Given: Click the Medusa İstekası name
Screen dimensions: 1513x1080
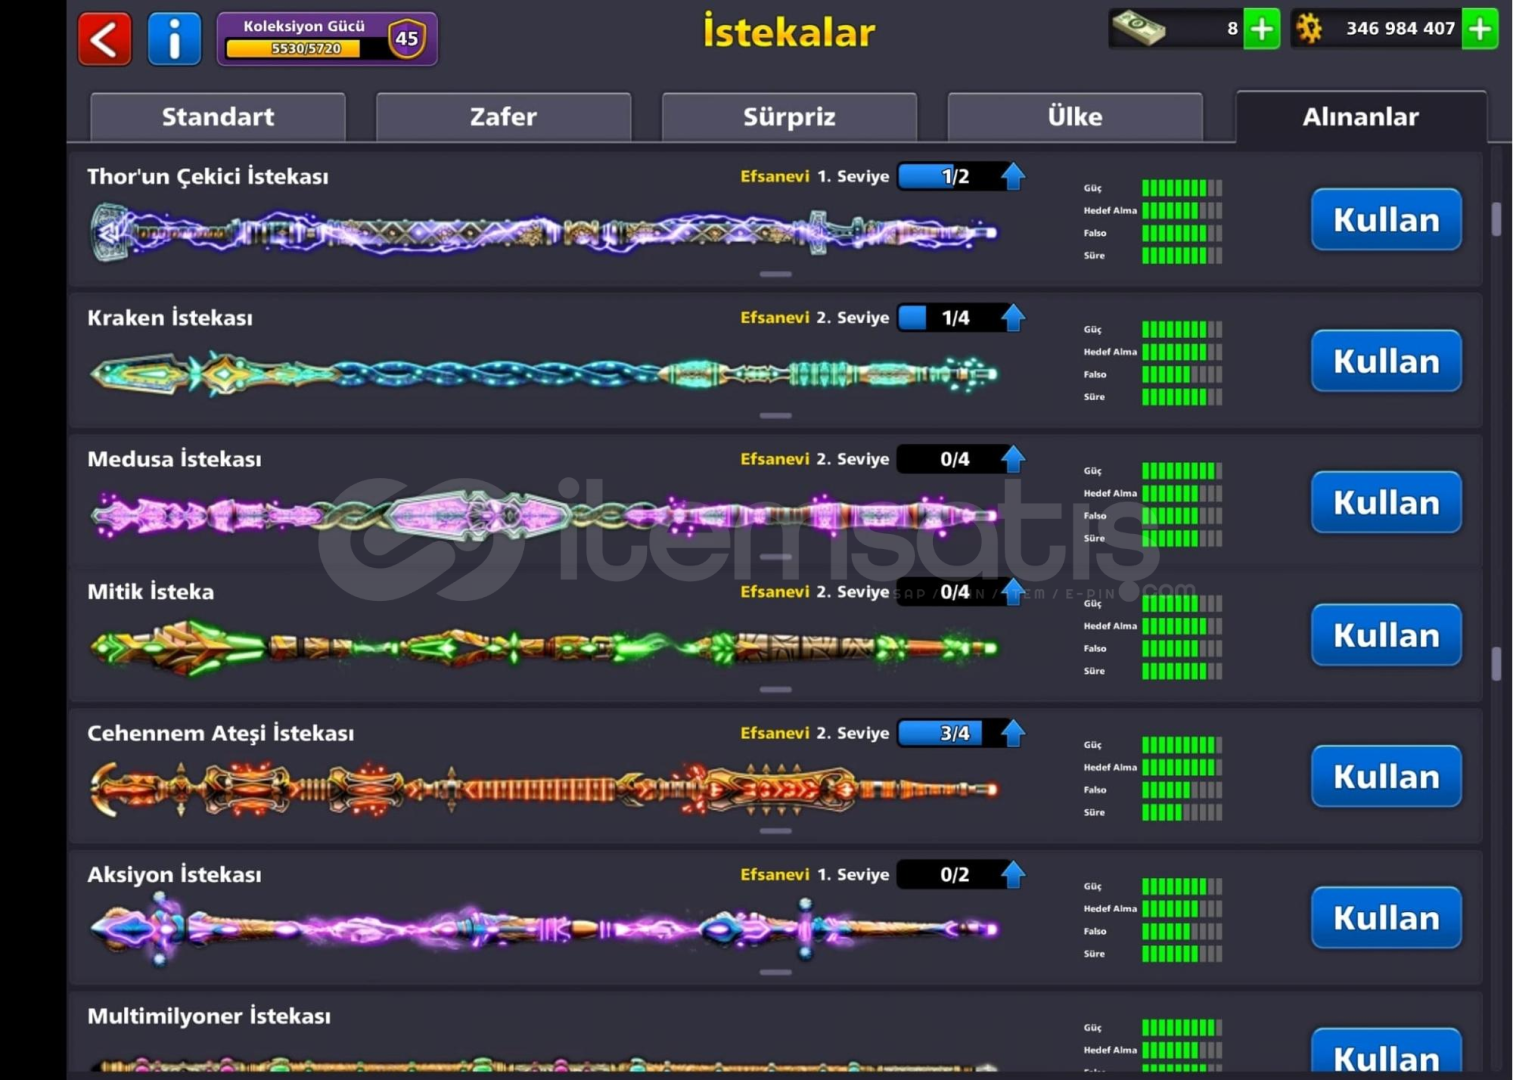Looking at the screenshot, I should (x=174, y=459).
